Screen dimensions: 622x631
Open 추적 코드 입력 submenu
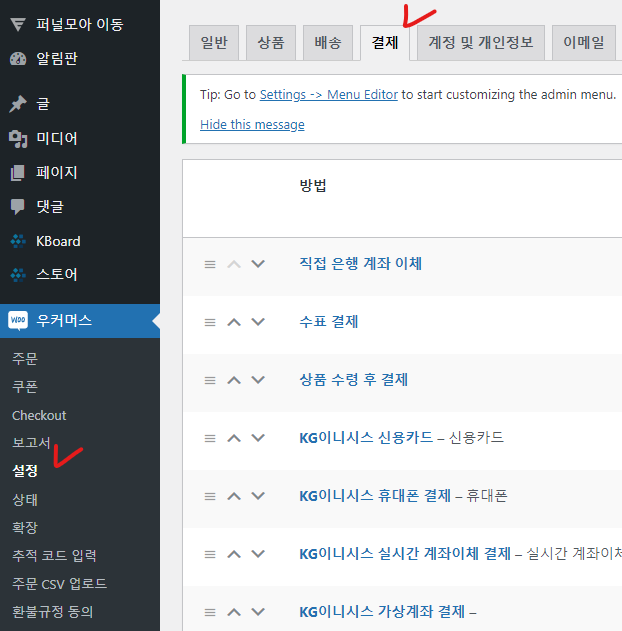click(x=54, y=556)
